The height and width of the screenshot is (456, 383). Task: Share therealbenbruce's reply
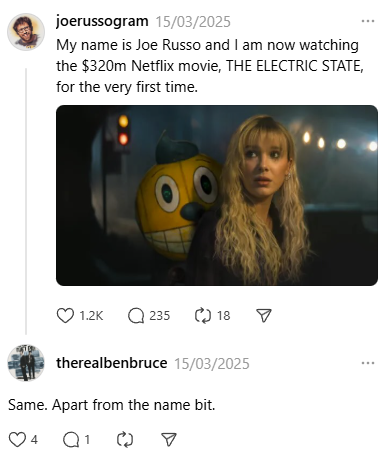tap(169, 440)
